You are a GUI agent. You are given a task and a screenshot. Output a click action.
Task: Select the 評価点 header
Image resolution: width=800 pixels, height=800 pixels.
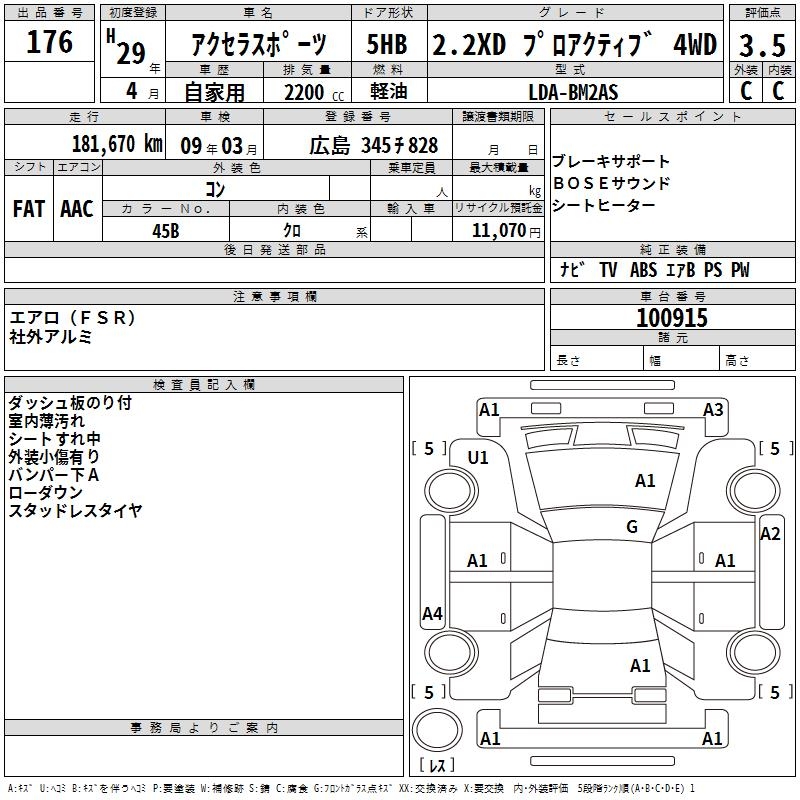click(x=762, y=13)
